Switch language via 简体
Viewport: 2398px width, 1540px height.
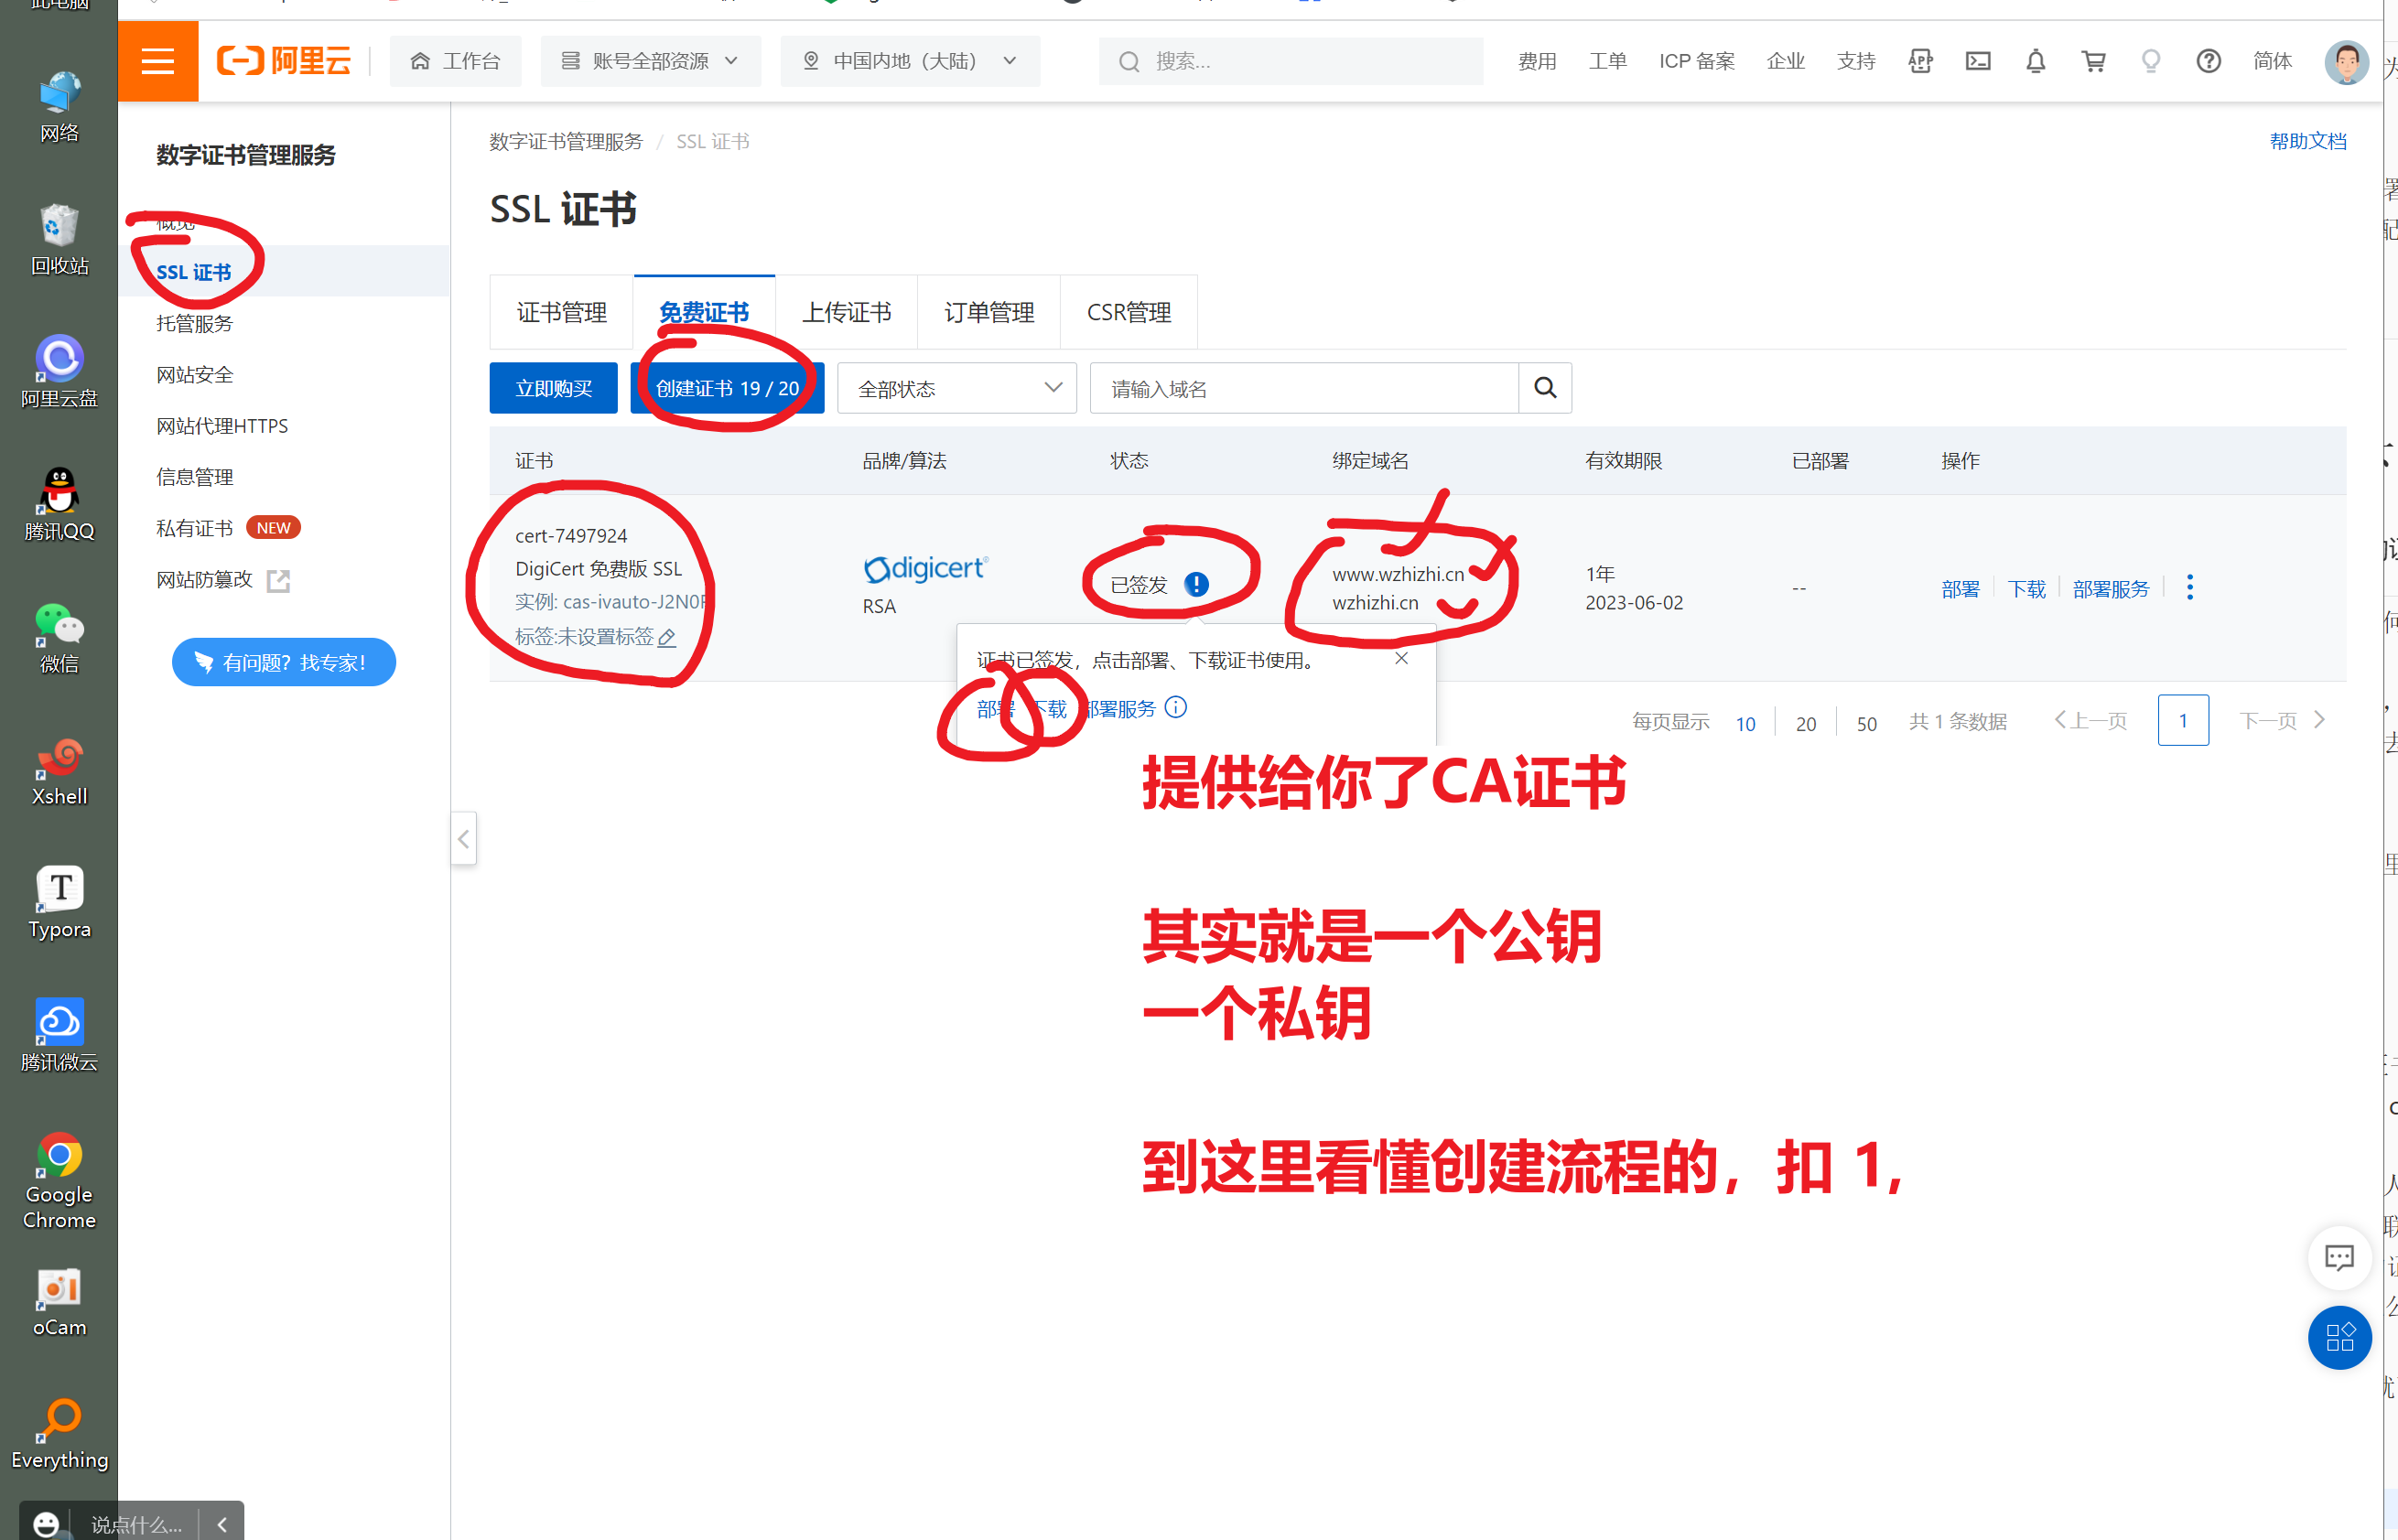pyautogui.click(x=2272, y=61)
